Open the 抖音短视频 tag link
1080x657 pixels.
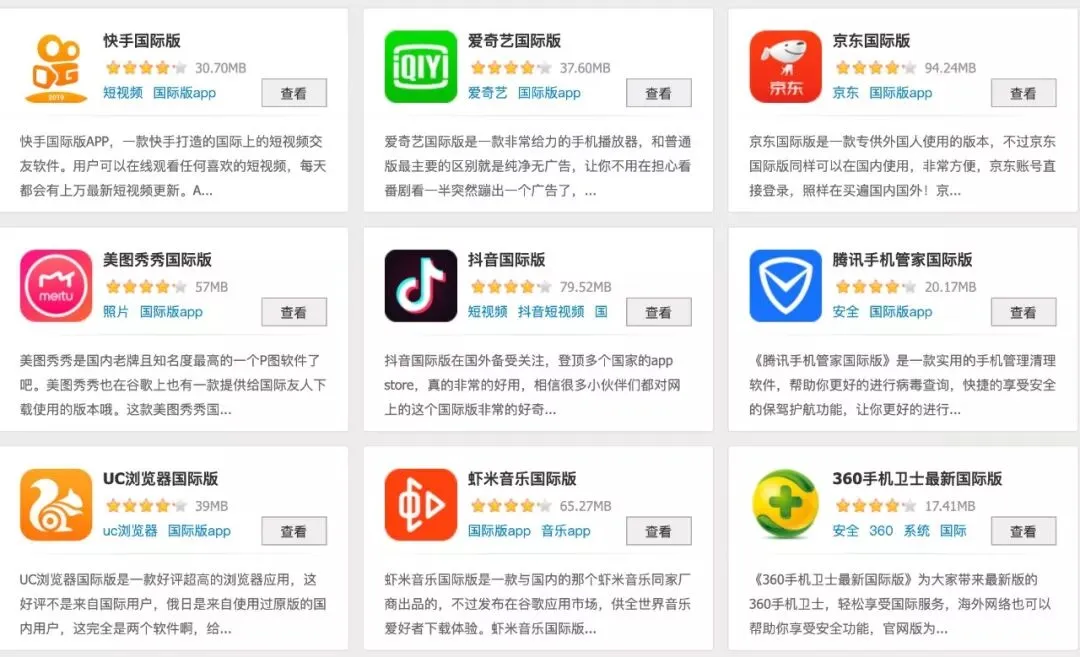551,311
